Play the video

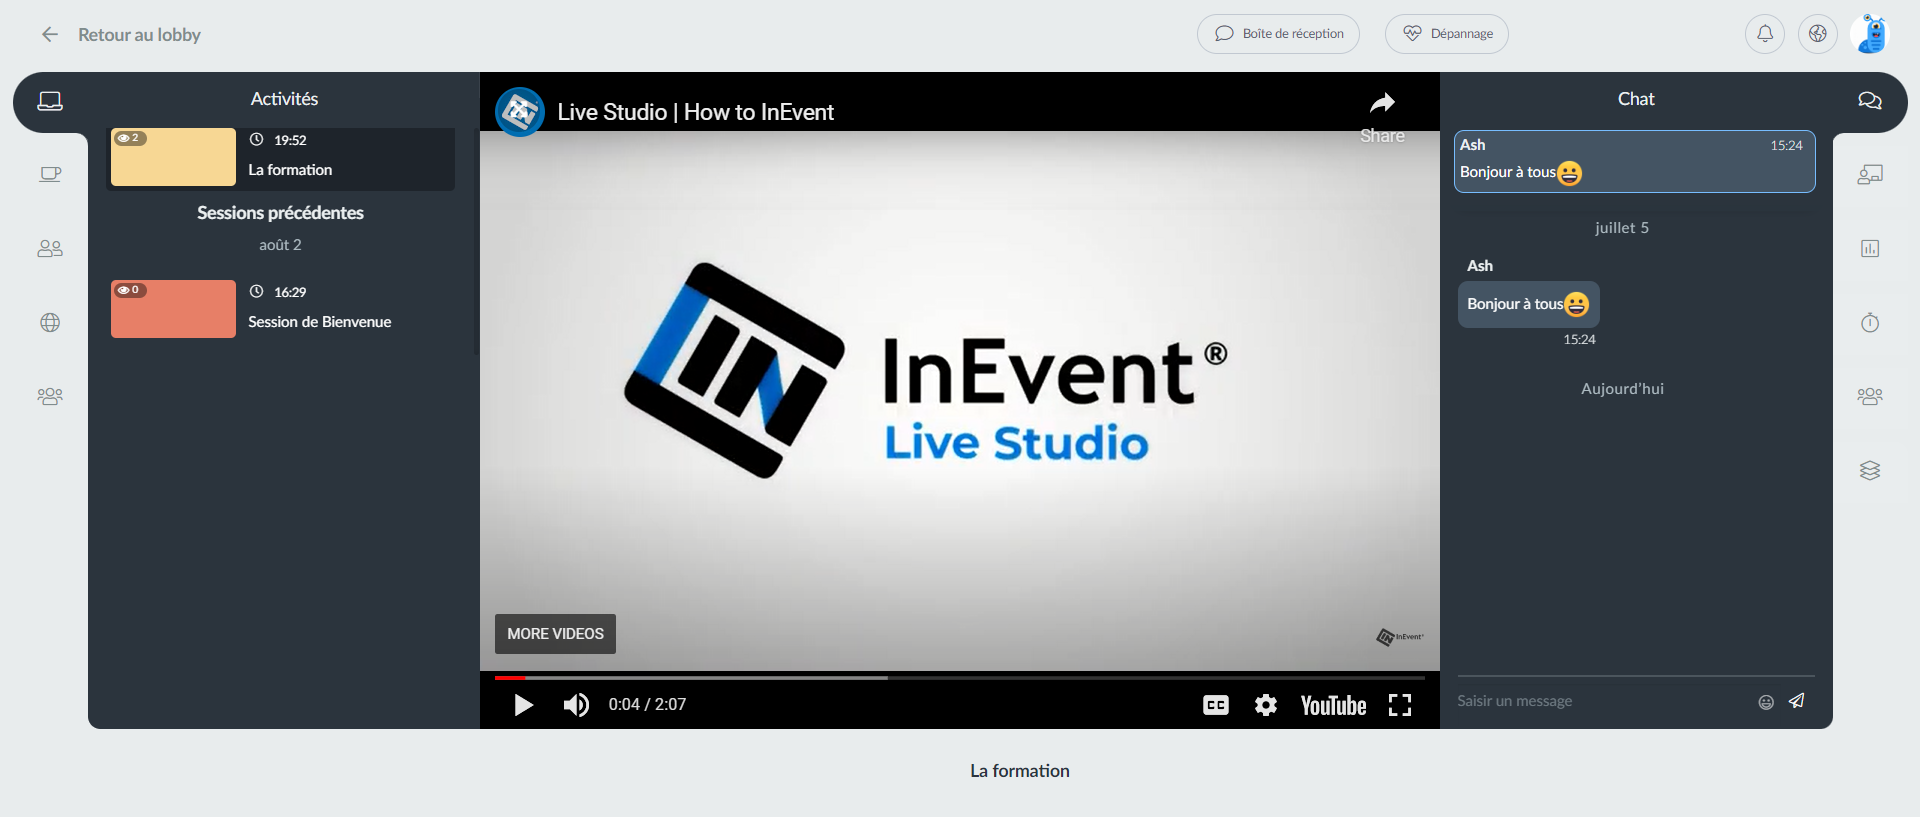(x=523, y=705)
